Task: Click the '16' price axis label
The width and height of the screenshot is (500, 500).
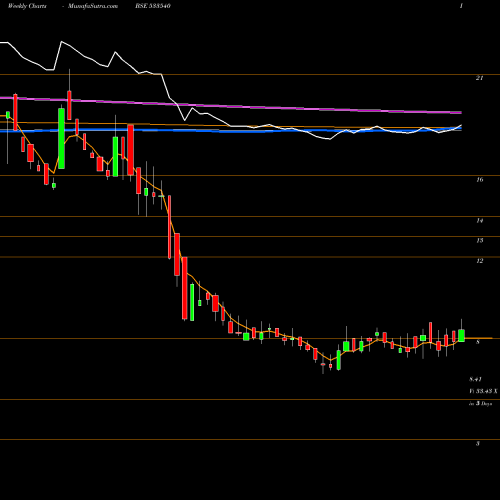Action: 479,180
